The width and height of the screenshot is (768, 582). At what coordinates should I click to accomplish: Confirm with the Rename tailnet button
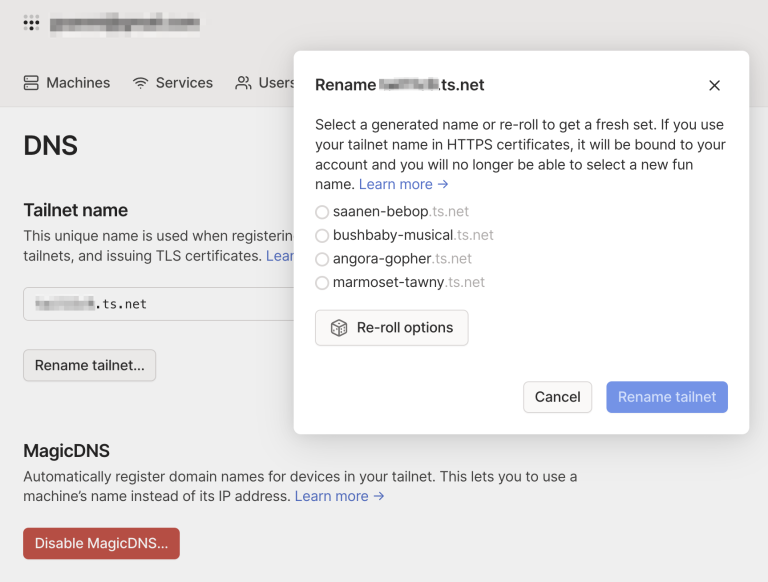pyautogui.click(x=667, y=397)
